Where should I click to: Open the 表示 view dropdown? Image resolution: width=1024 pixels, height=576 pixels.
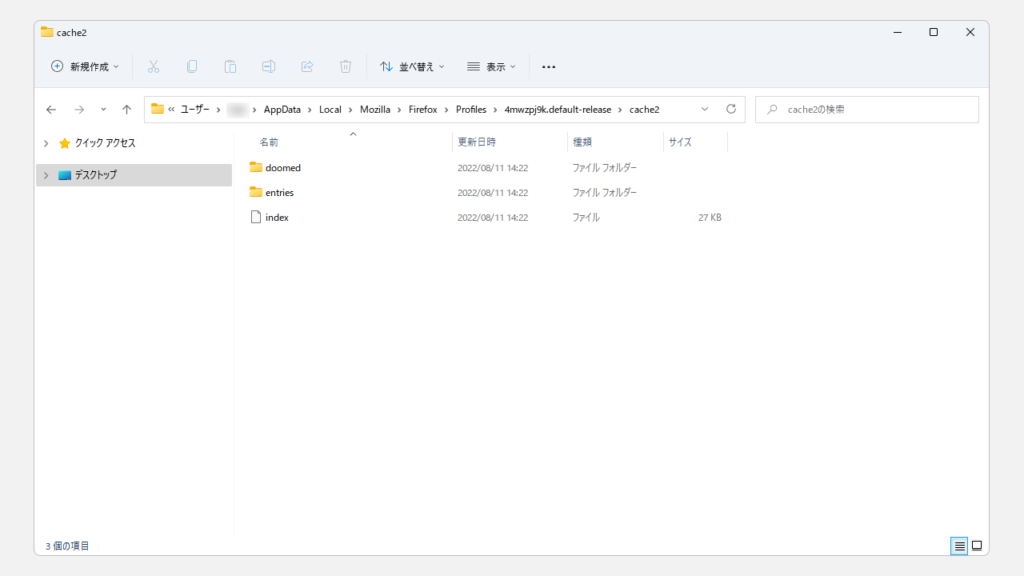point(491,67)
